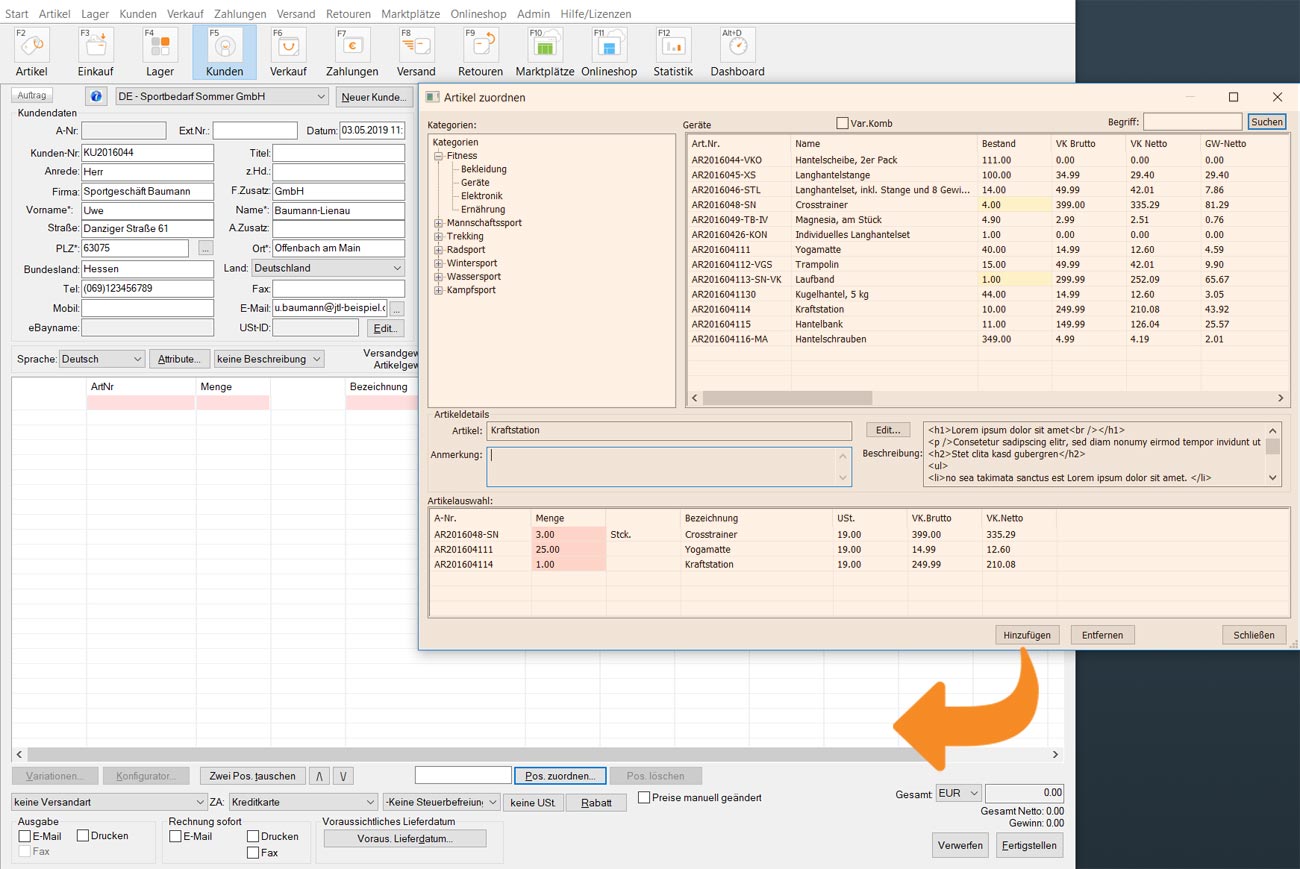Open the Hilfe/Lizenzen menu
The width and height of the screenshot is (1300, 869).
click(x=595, y=14)
